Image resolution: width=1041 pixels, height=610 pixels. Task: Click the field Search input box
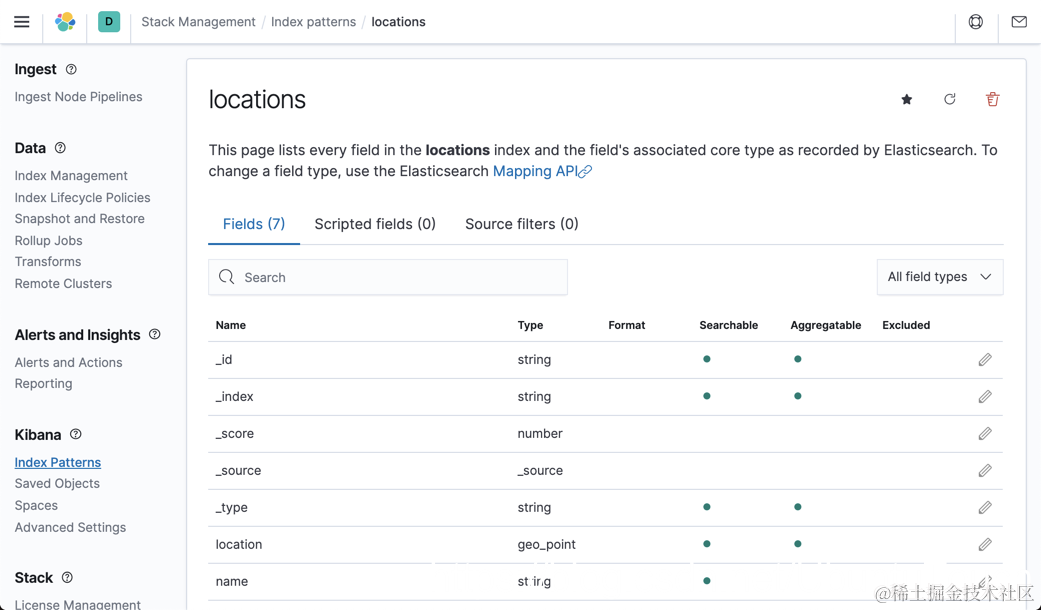tap(388, 277)
